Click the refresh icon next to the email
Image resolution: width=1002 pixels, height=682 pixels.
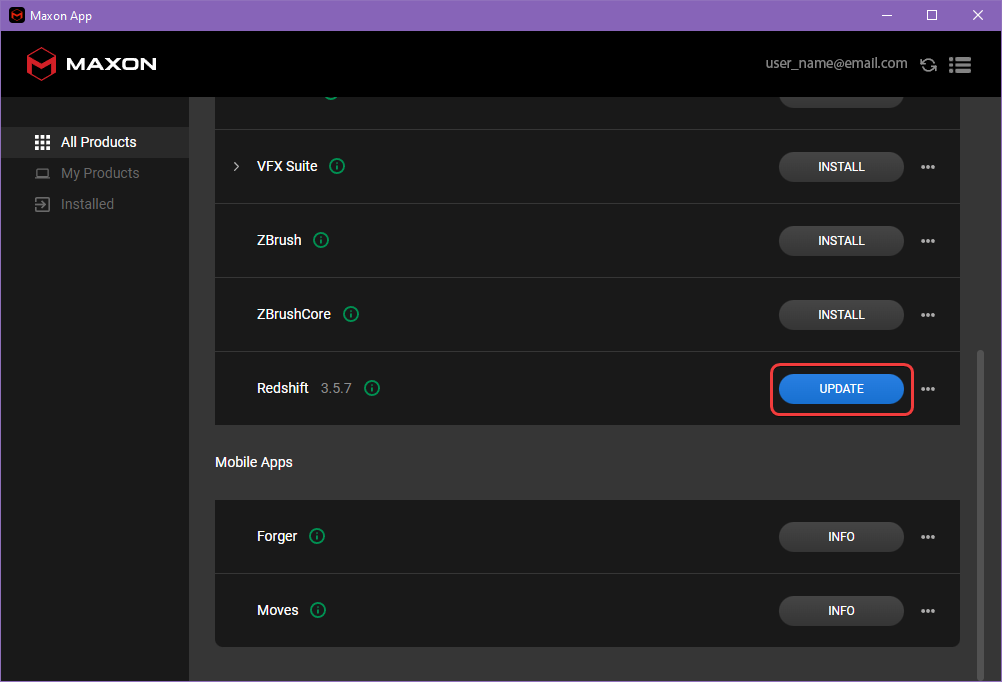pyautogui.click(x=928, y=65)
